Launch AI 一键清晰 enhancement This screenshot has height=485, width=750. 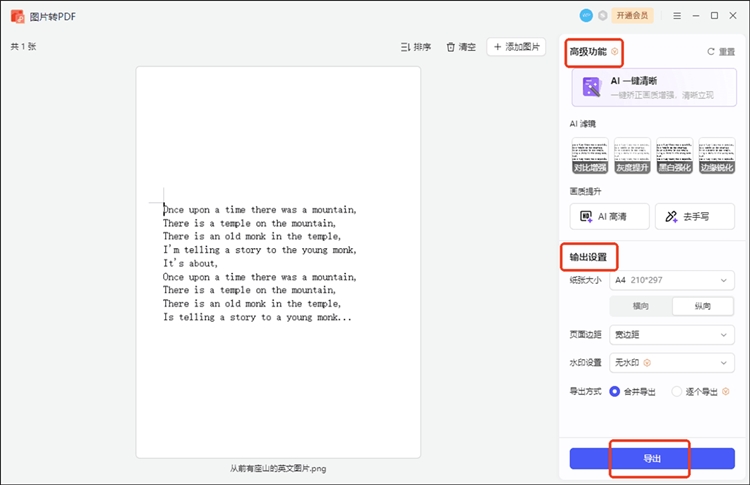click(653, 87)
